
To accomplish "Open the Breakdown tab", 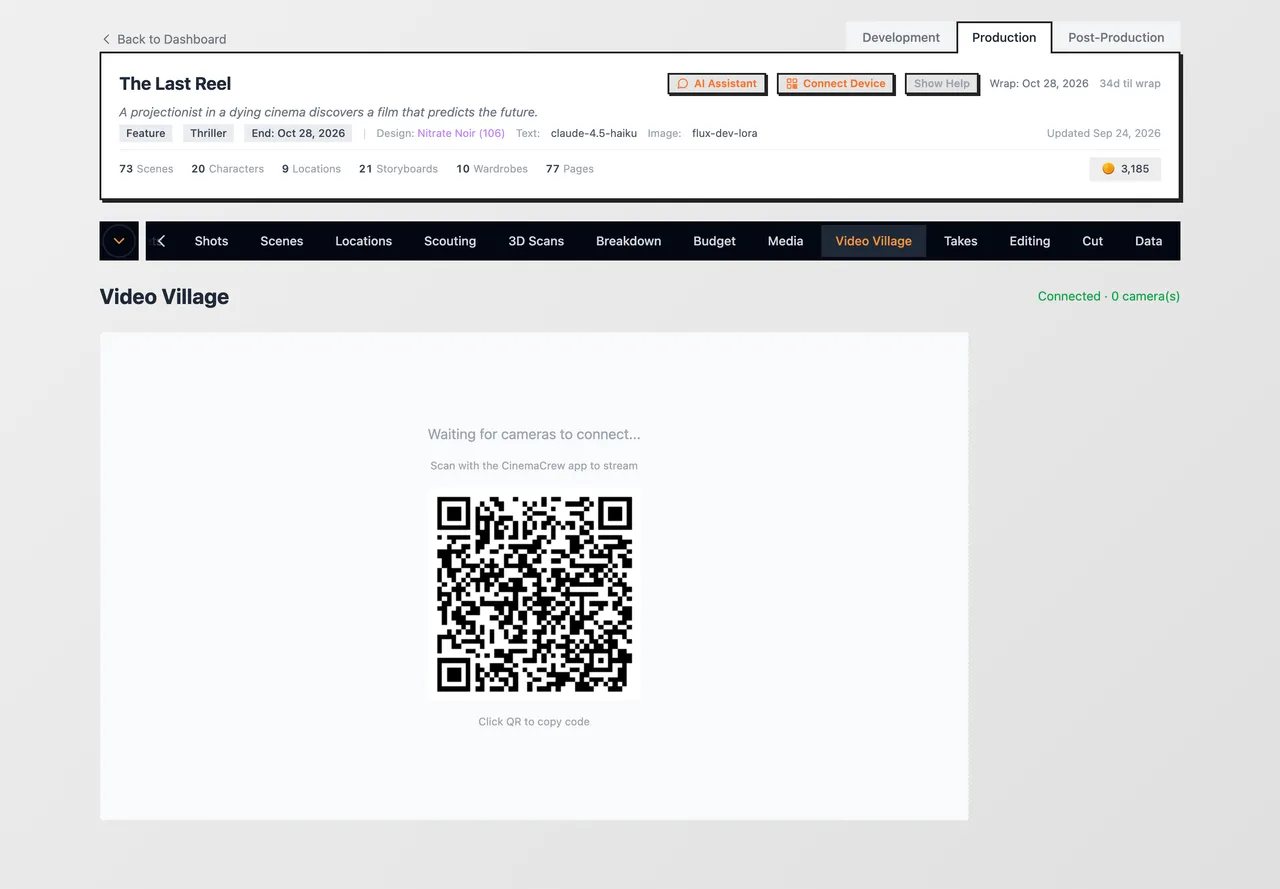I will click(628, 241).
